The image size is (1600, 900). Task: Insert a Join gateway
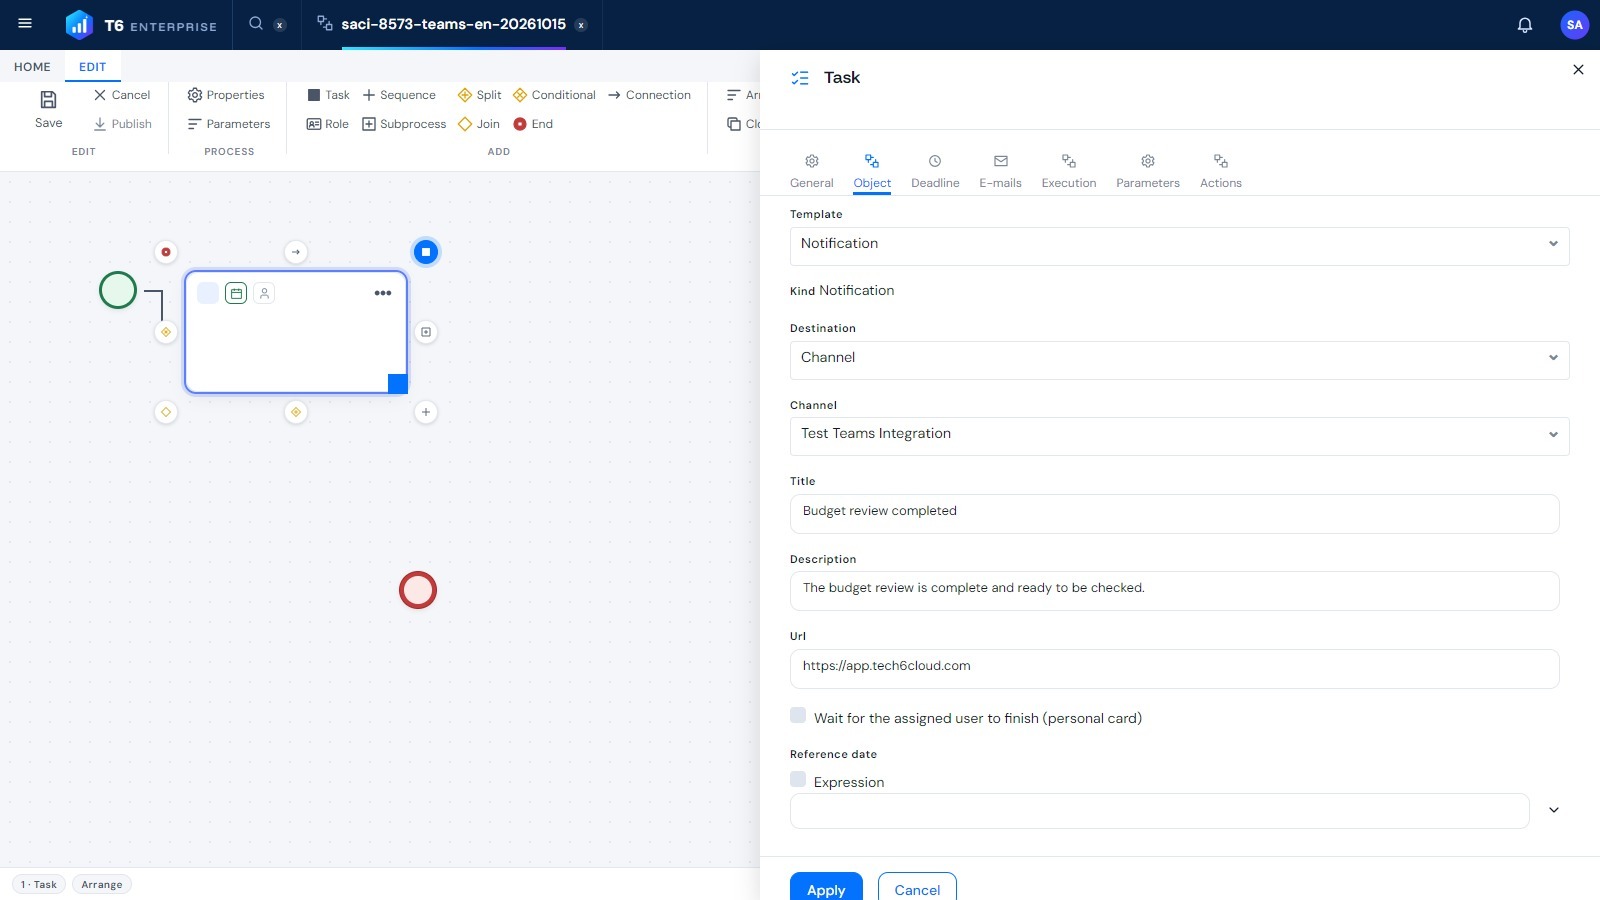[479, 124]
